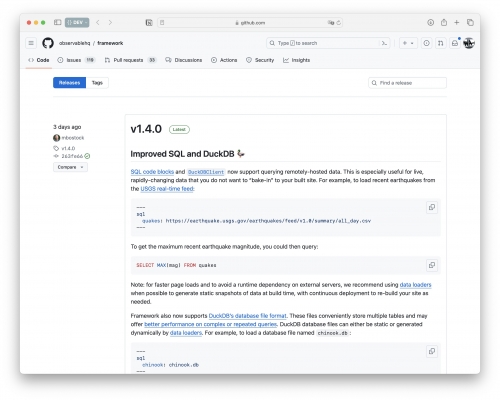Add a new Safari tab
The width and height of the screenshot is (500, 400).
(457, 22)
